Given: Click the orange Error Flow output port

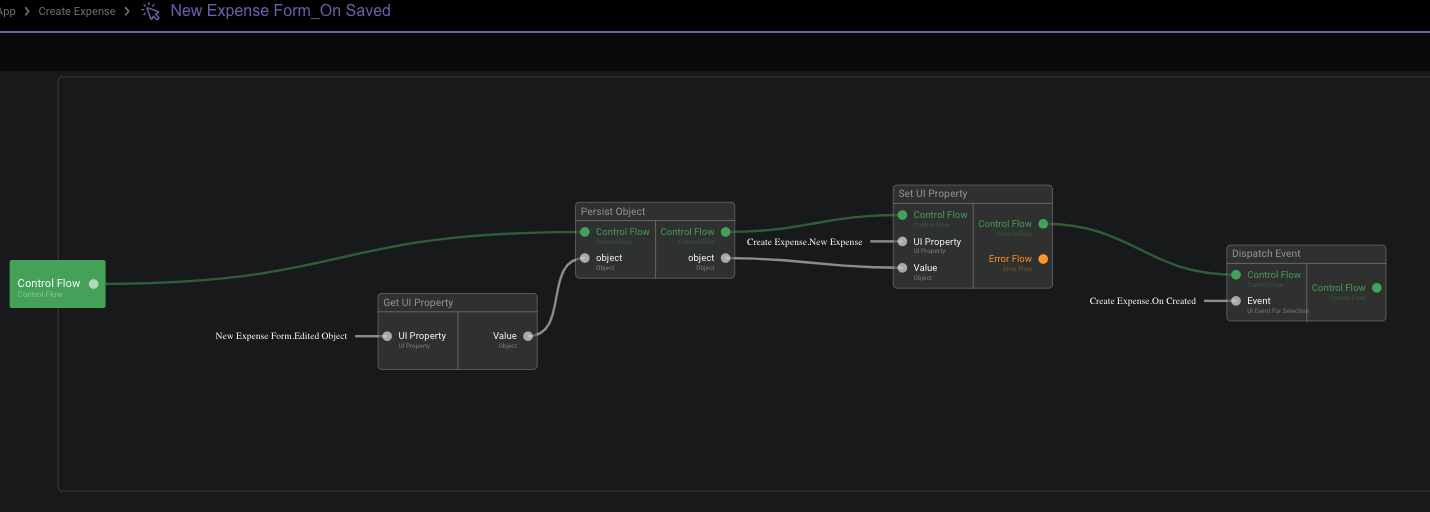Looking at the screenshot, I should (1043, 259).
